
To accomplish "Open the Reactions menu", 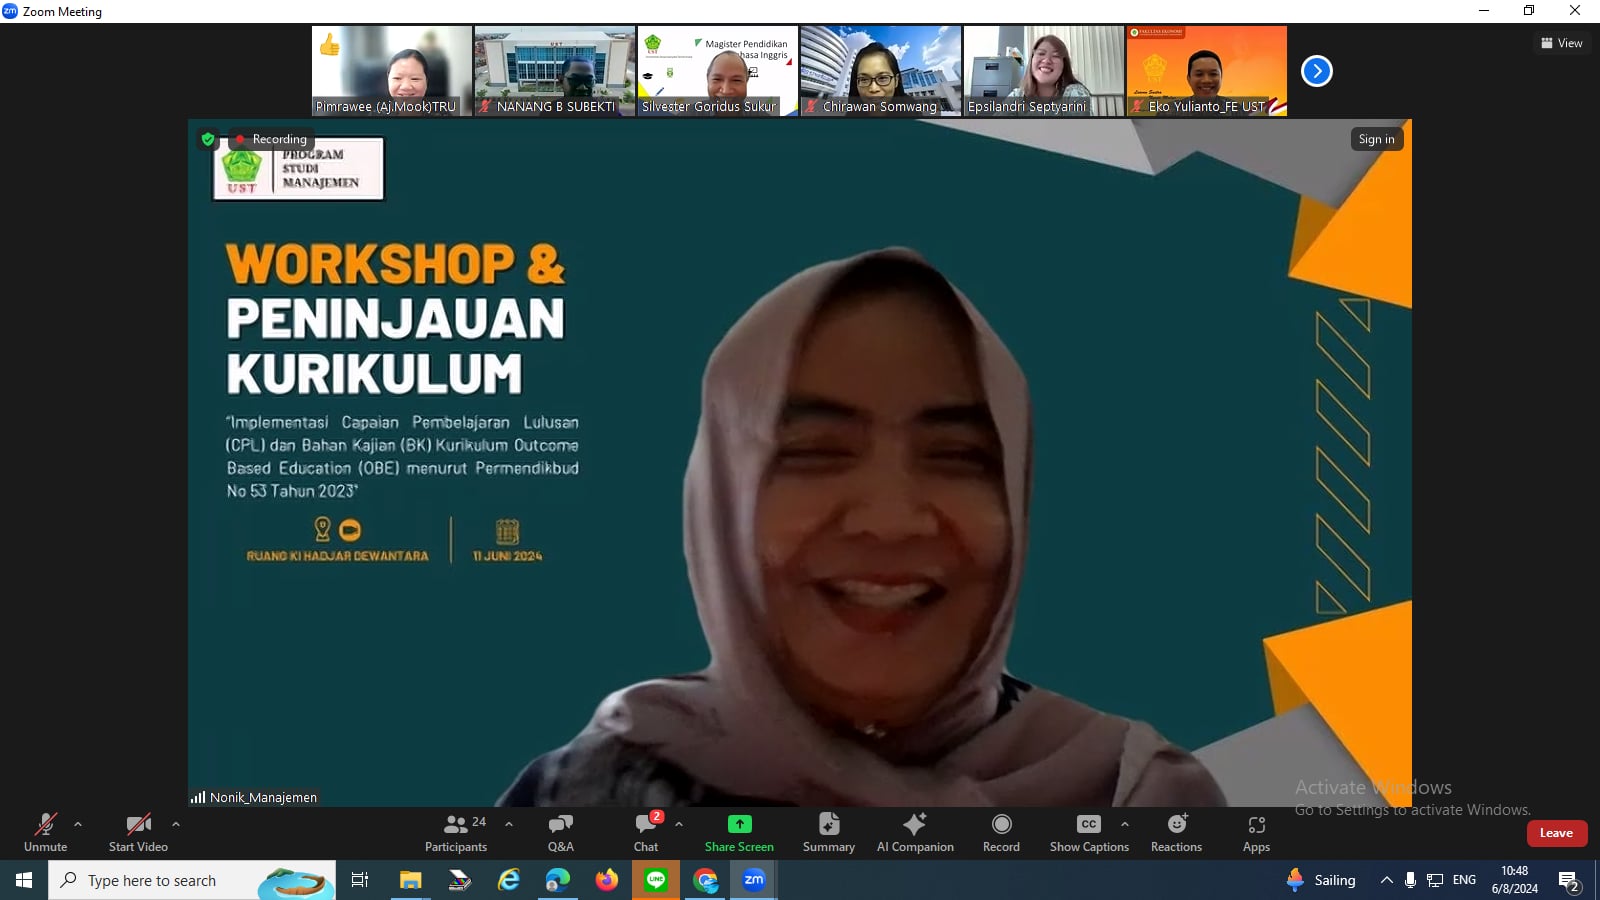I will (x=1176, y=832).
